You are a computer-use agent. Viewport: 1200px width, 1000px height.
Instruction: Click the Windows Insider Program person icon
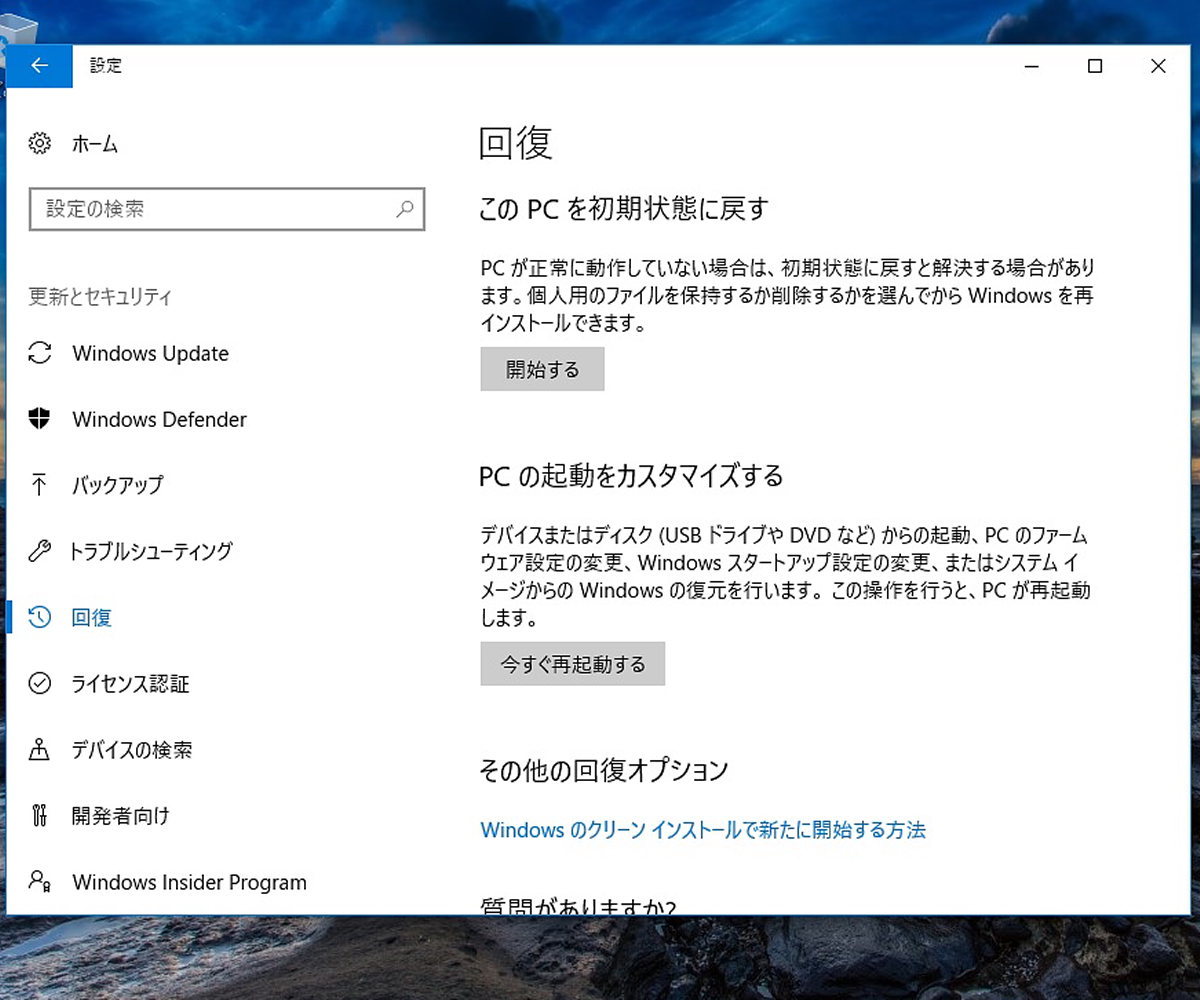tap(39, 881)
